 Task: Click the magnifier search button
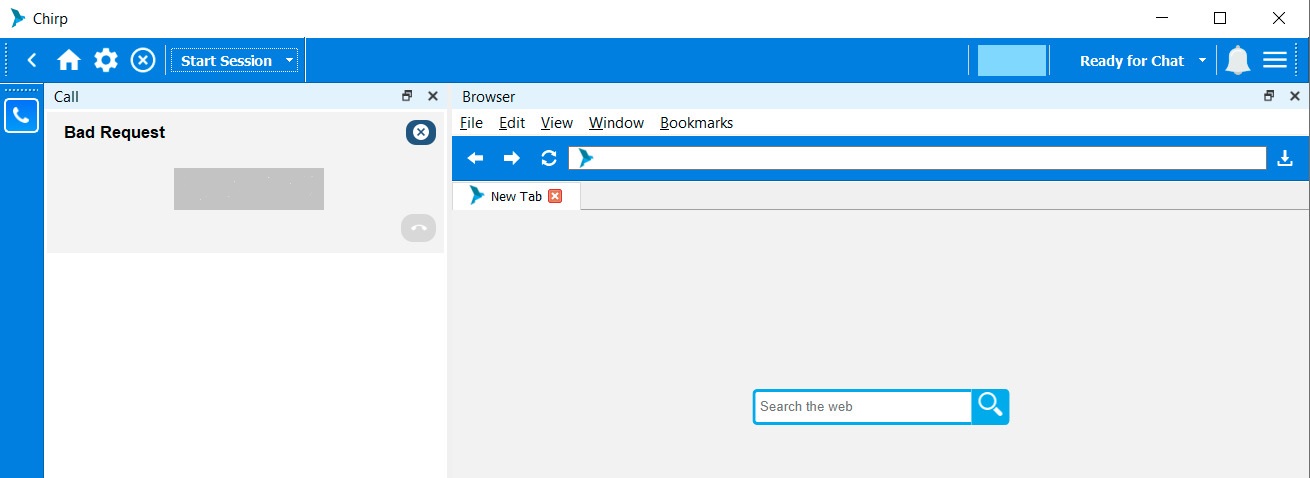point(990,407)
